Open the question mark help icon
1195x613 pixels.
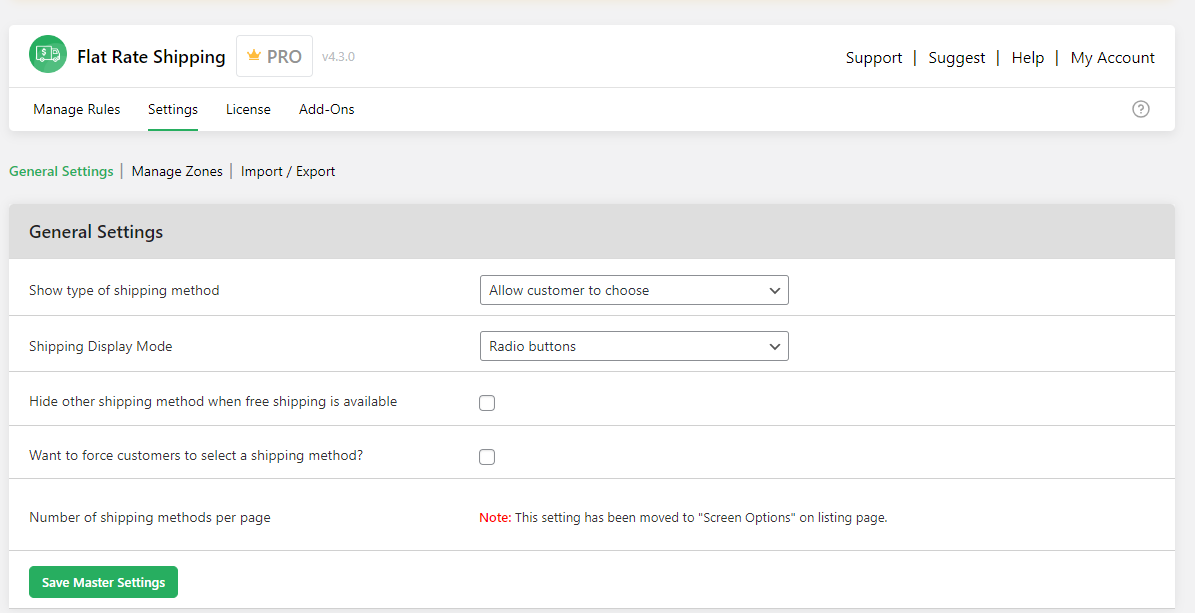[1140, 109]
